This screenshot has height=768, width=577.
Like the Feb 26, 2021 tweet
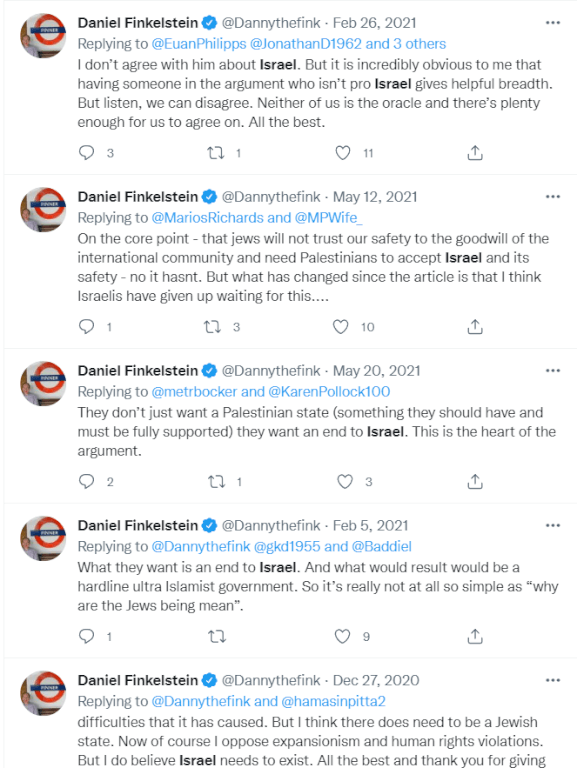point(343,153)
